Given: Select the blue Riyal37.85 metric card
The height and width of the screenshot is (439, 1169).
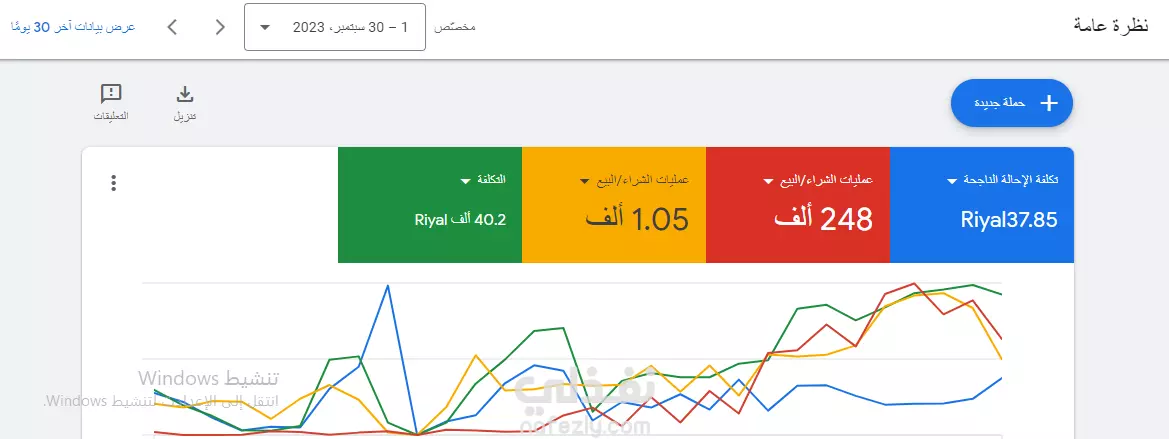Looking at the screenshot, I should (982, 205).
